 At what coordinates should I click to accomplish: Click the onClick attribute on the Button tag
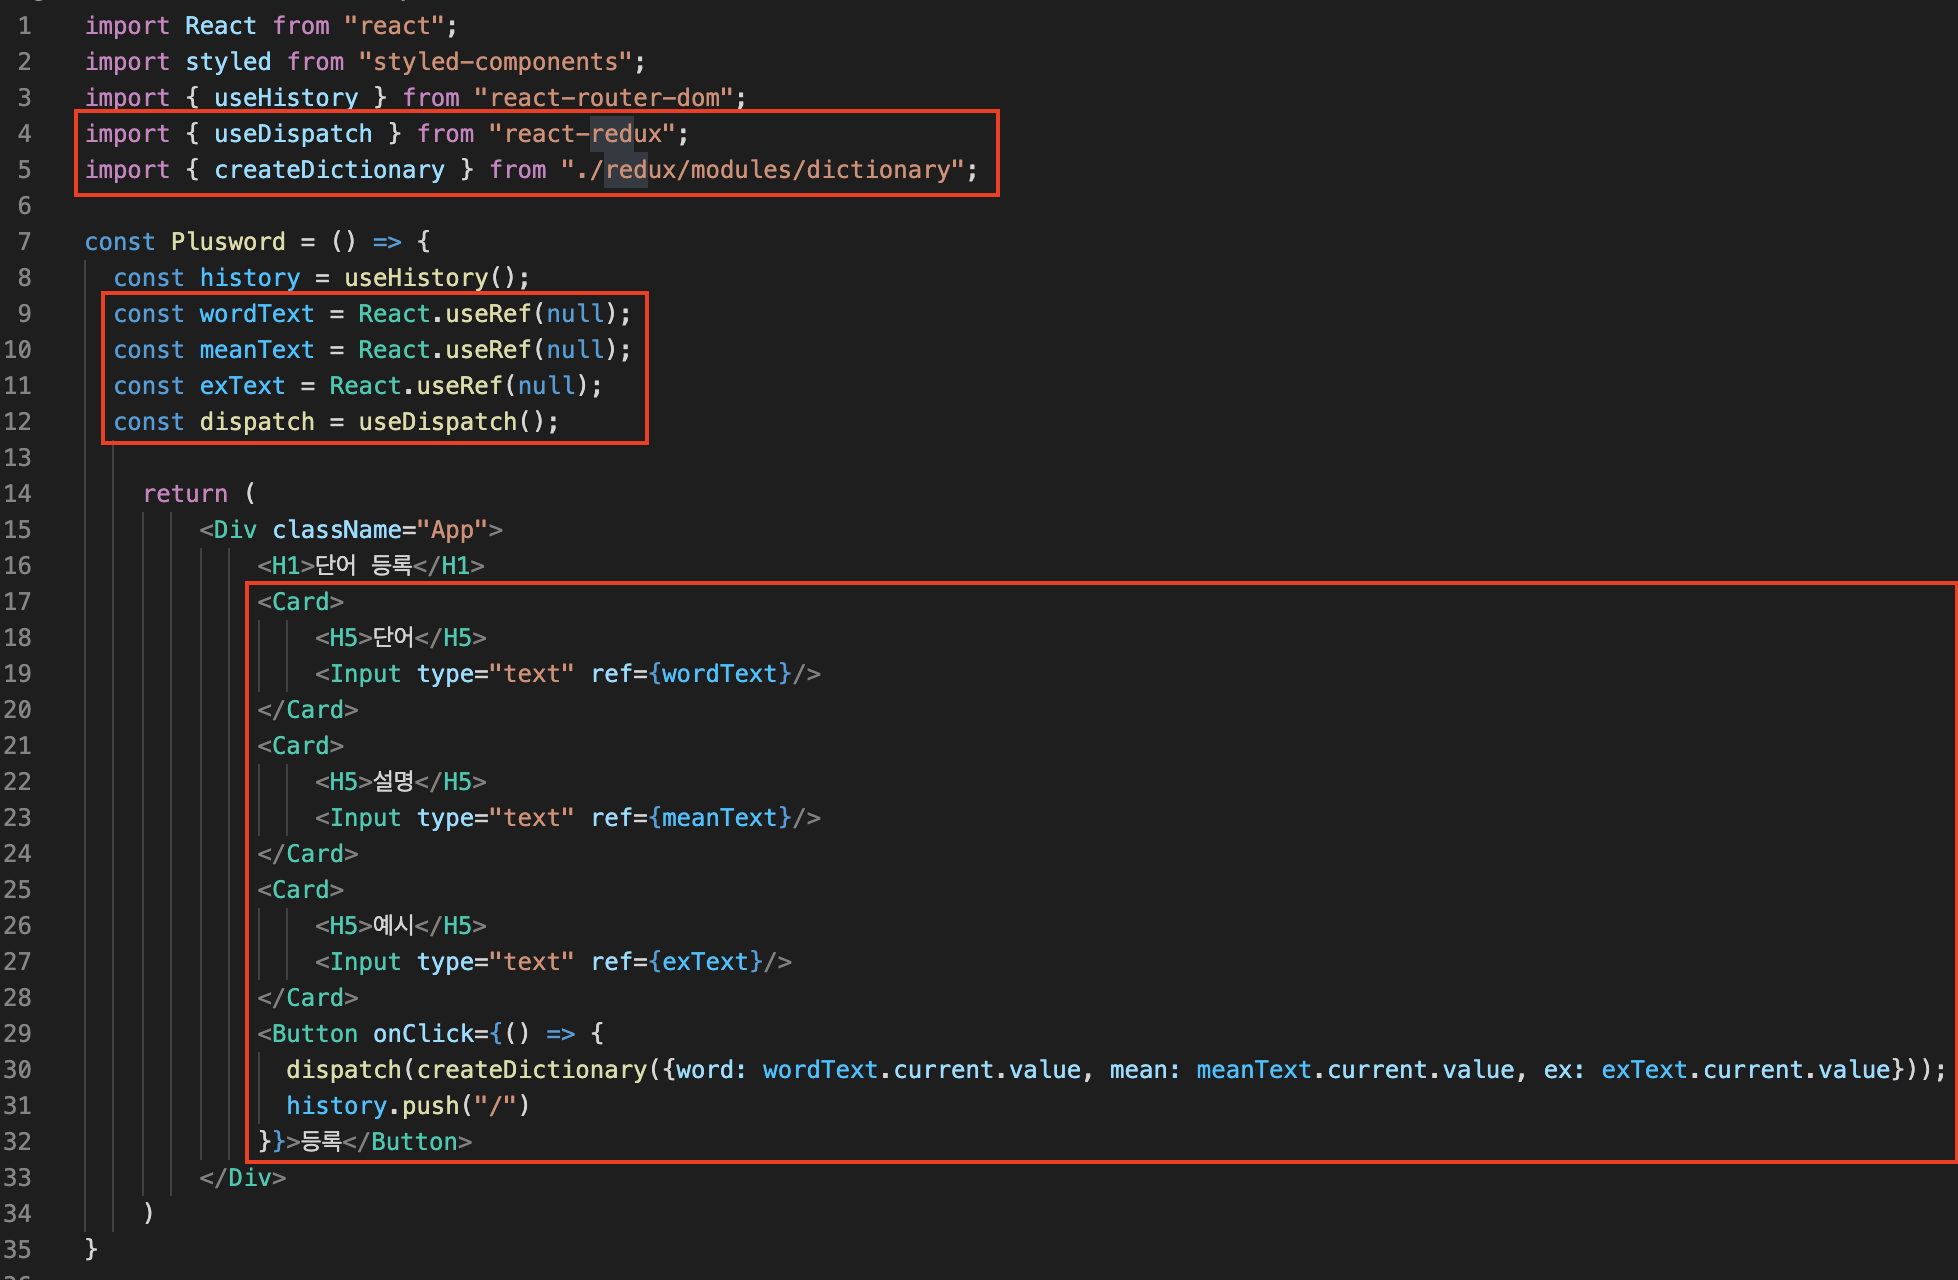pos(424,1034)
